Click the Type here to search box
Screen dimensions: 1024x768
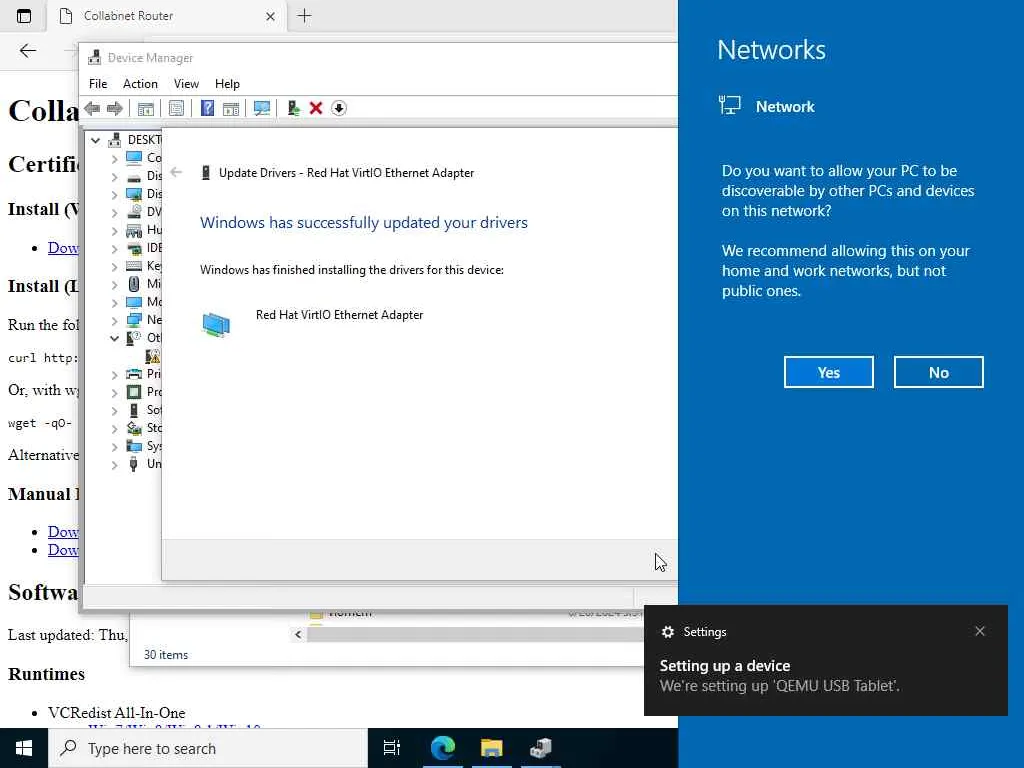[208, 748]
